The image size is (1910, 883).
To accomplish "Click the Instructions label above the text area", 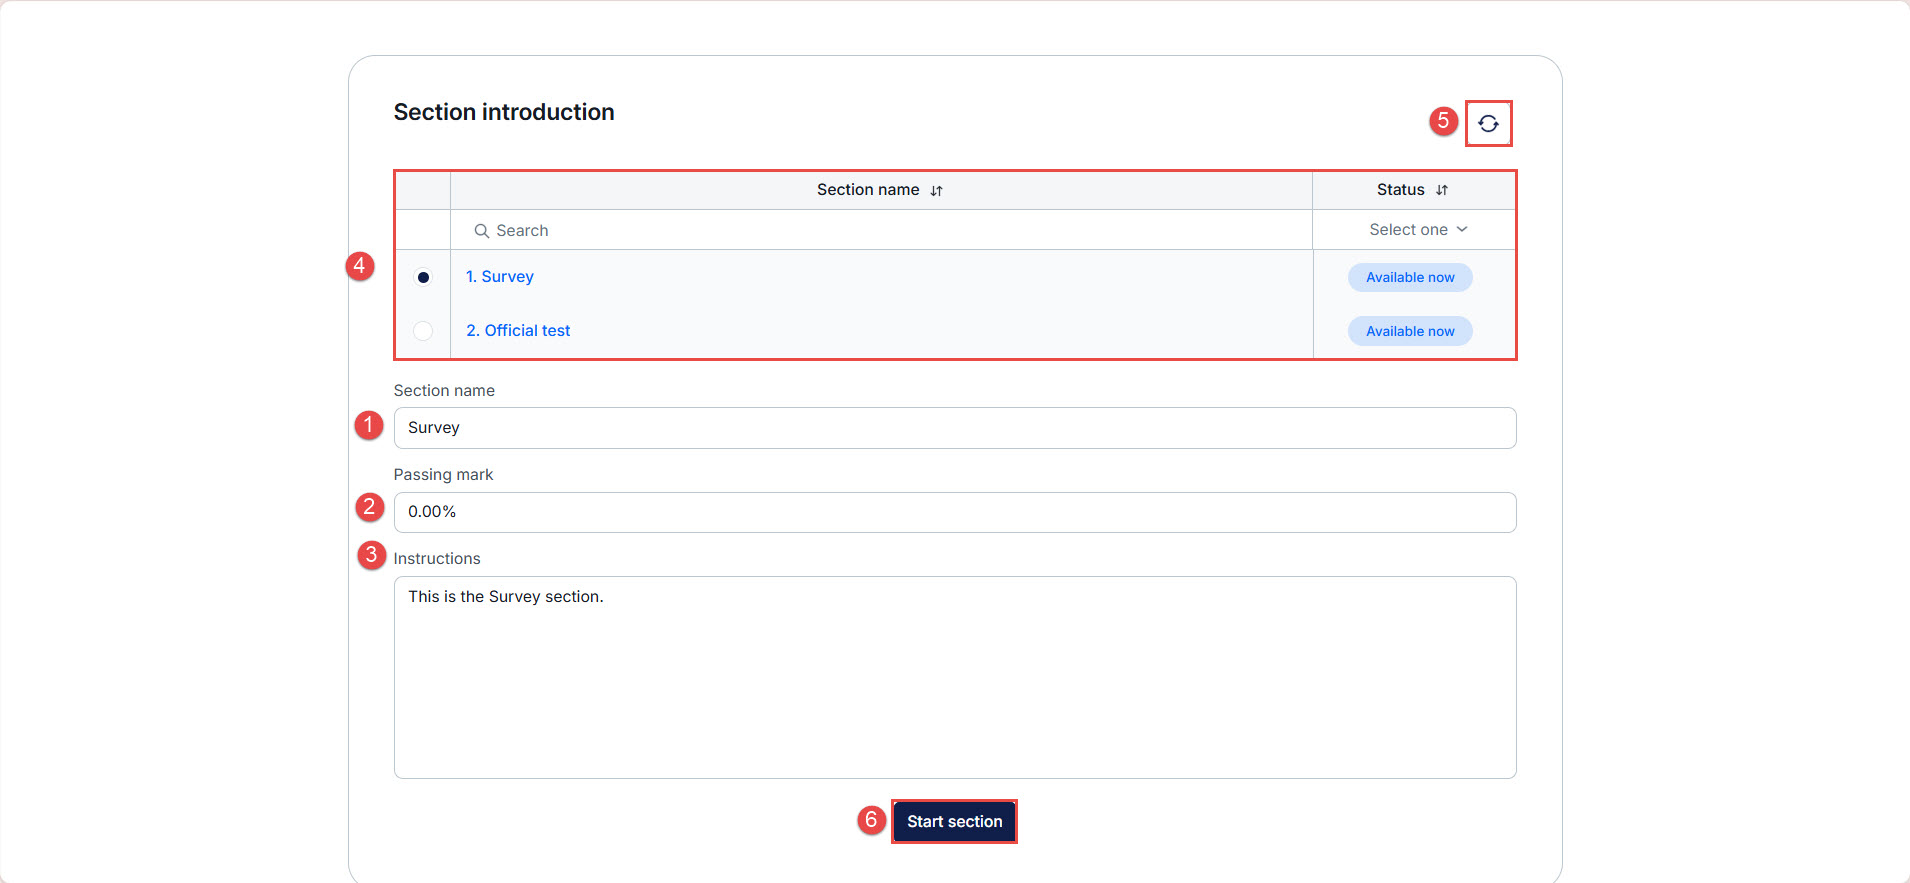I will click(436, 559).
